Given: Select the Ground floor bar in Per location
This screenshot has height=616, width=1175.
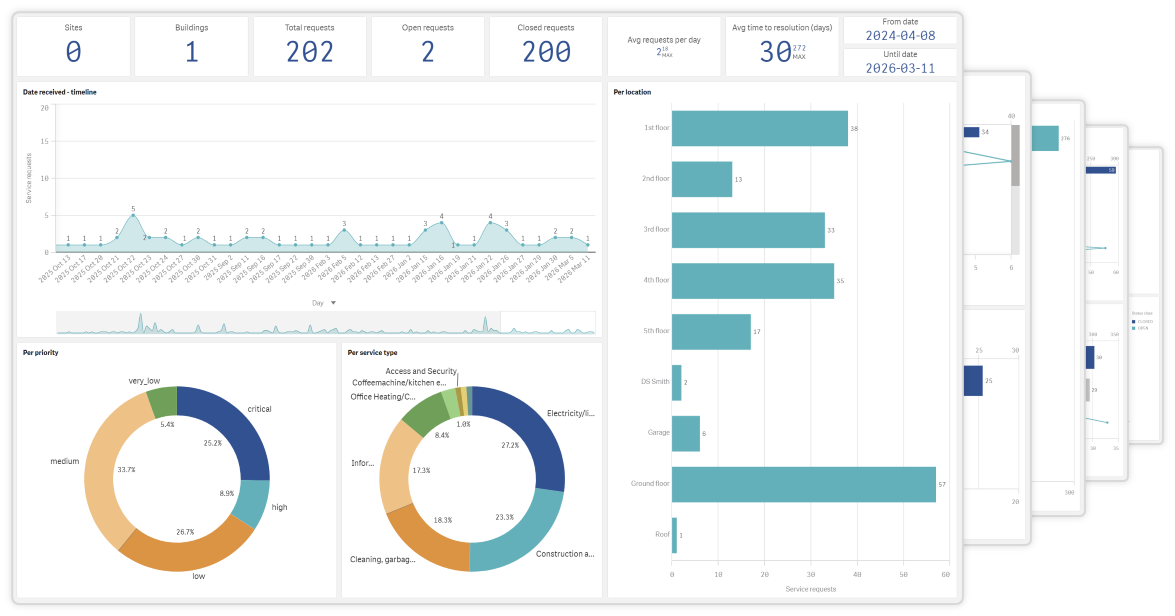Looking at the screenshot, I should [803, 484].
